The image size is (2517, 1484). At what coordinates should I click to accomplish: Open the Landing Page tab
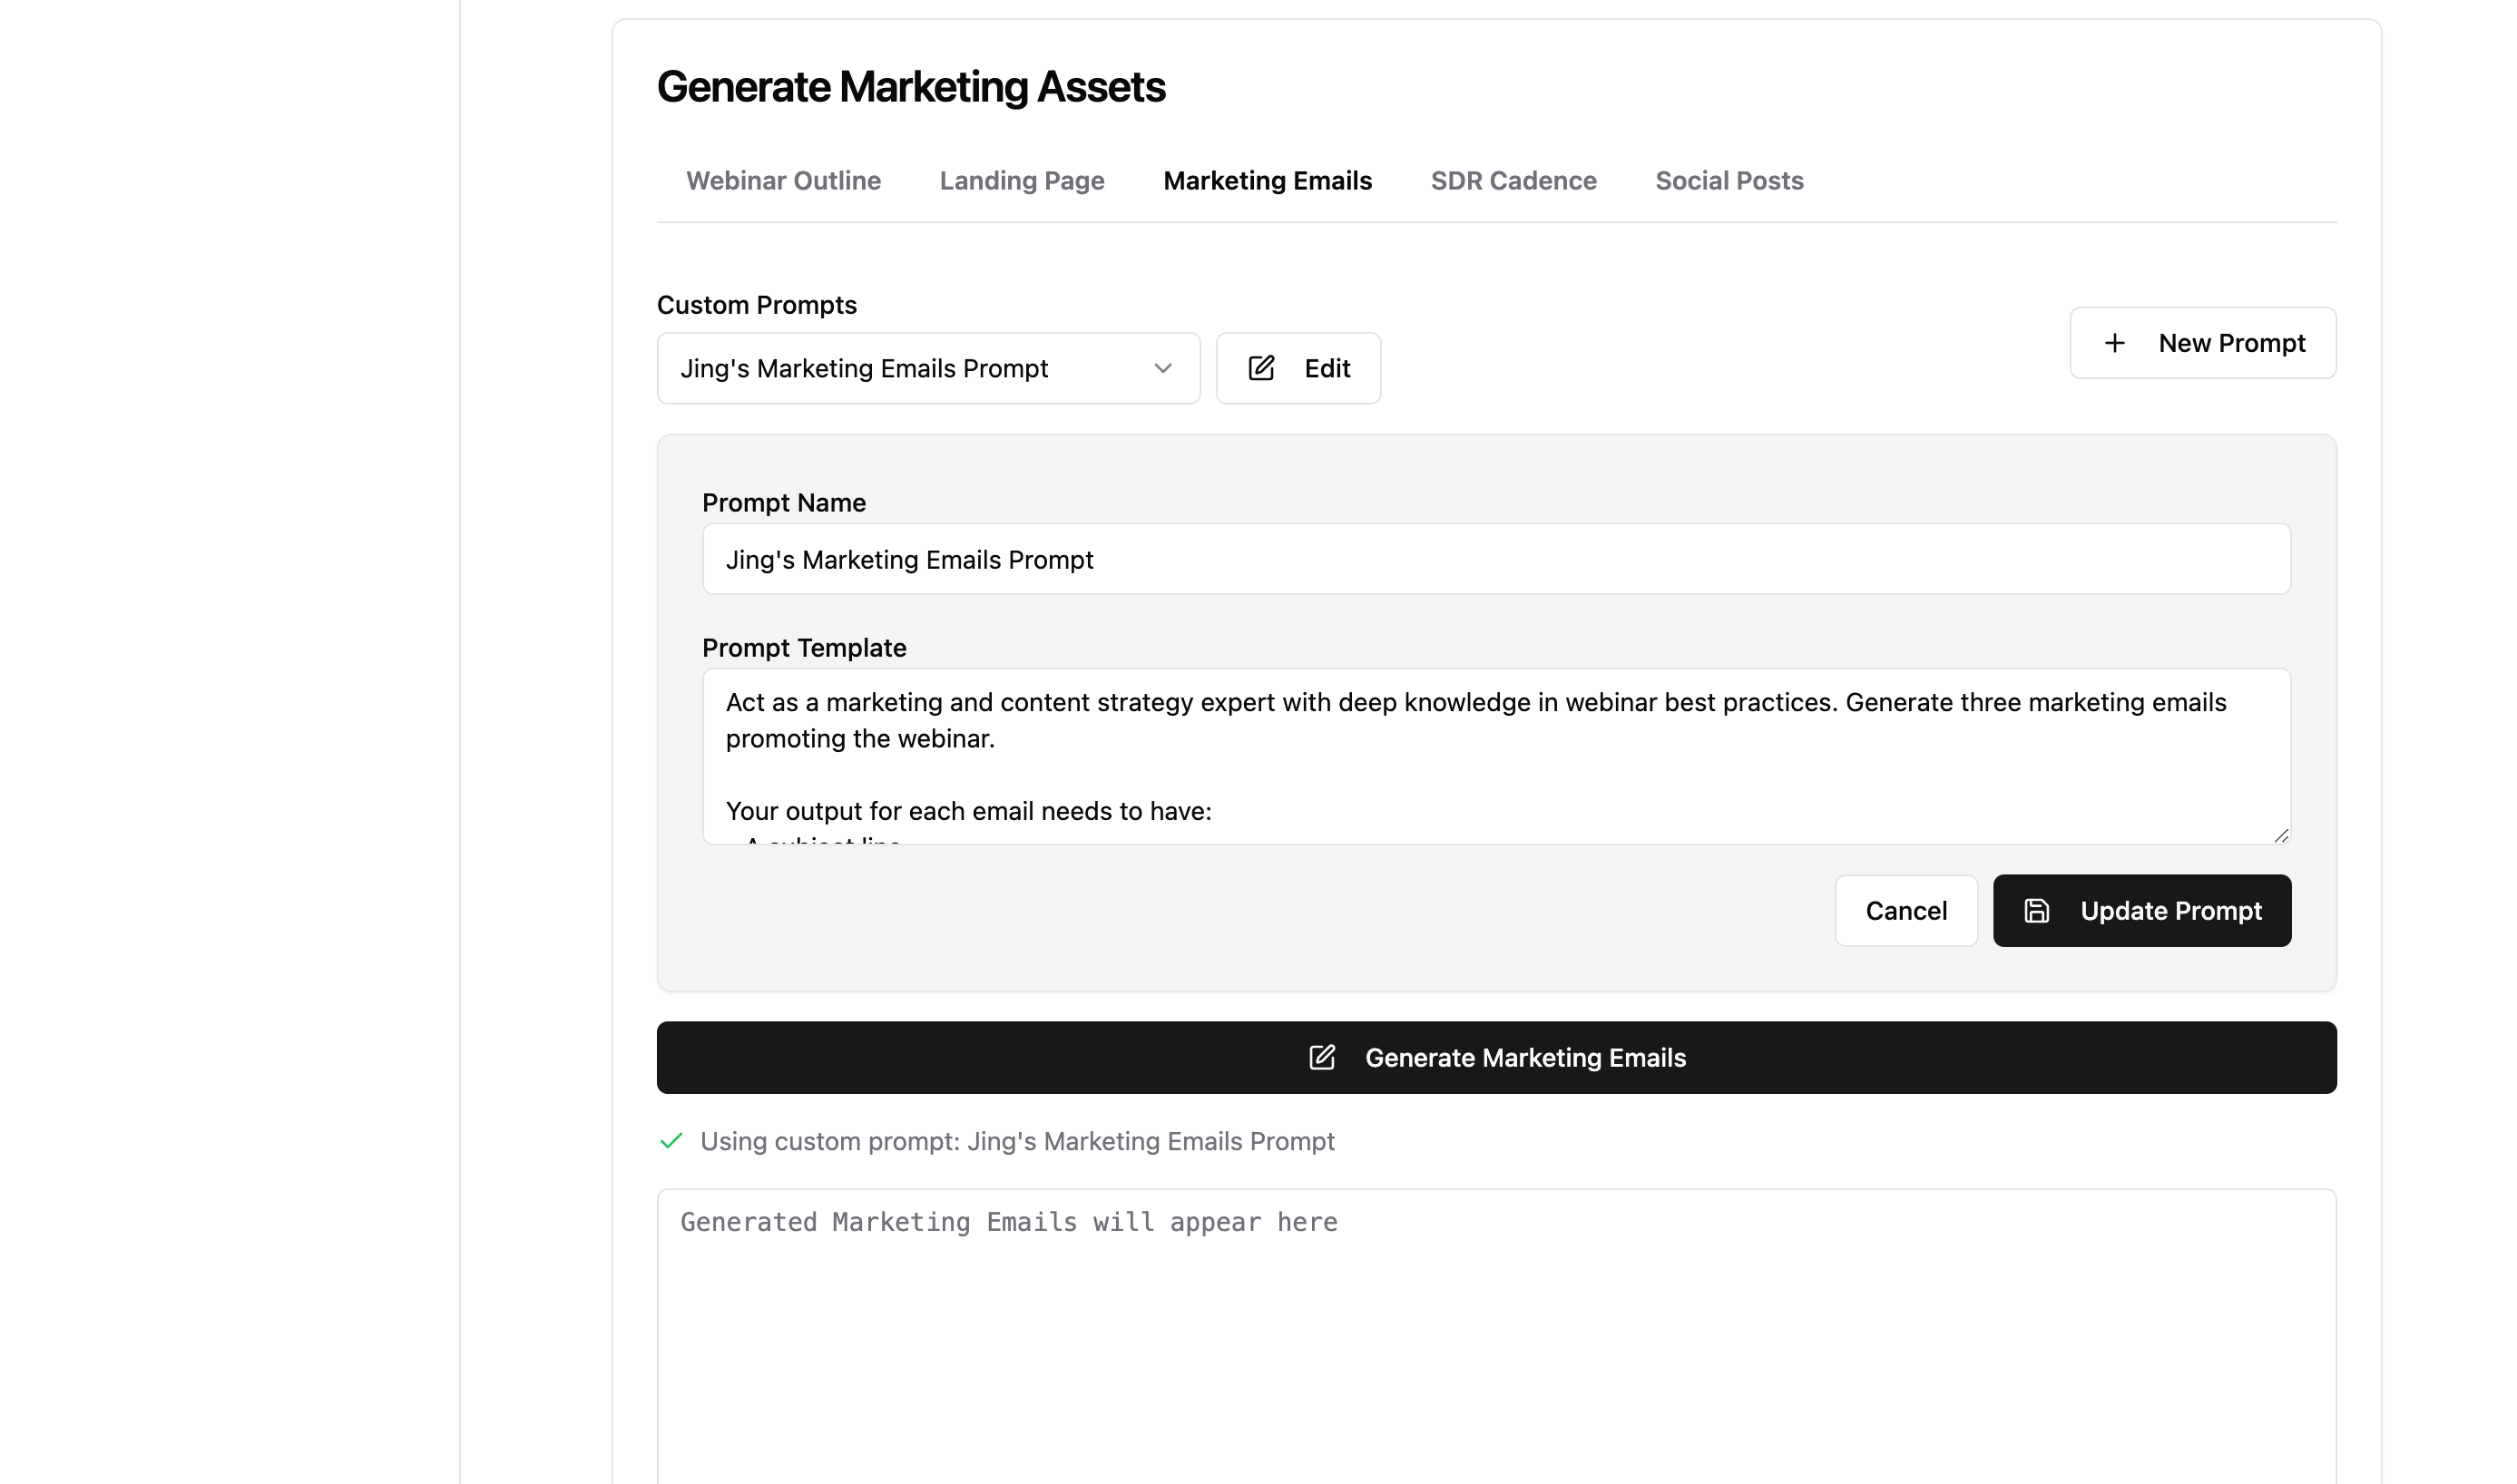[x=1021, y=181]
